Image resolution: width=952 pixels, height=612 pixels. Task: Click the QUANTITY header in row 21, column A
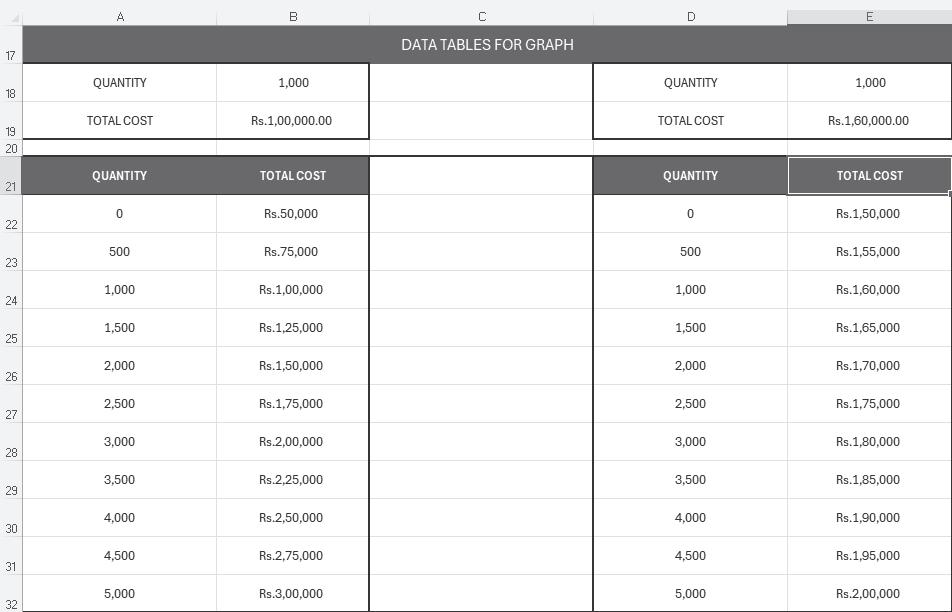point(119,176)
